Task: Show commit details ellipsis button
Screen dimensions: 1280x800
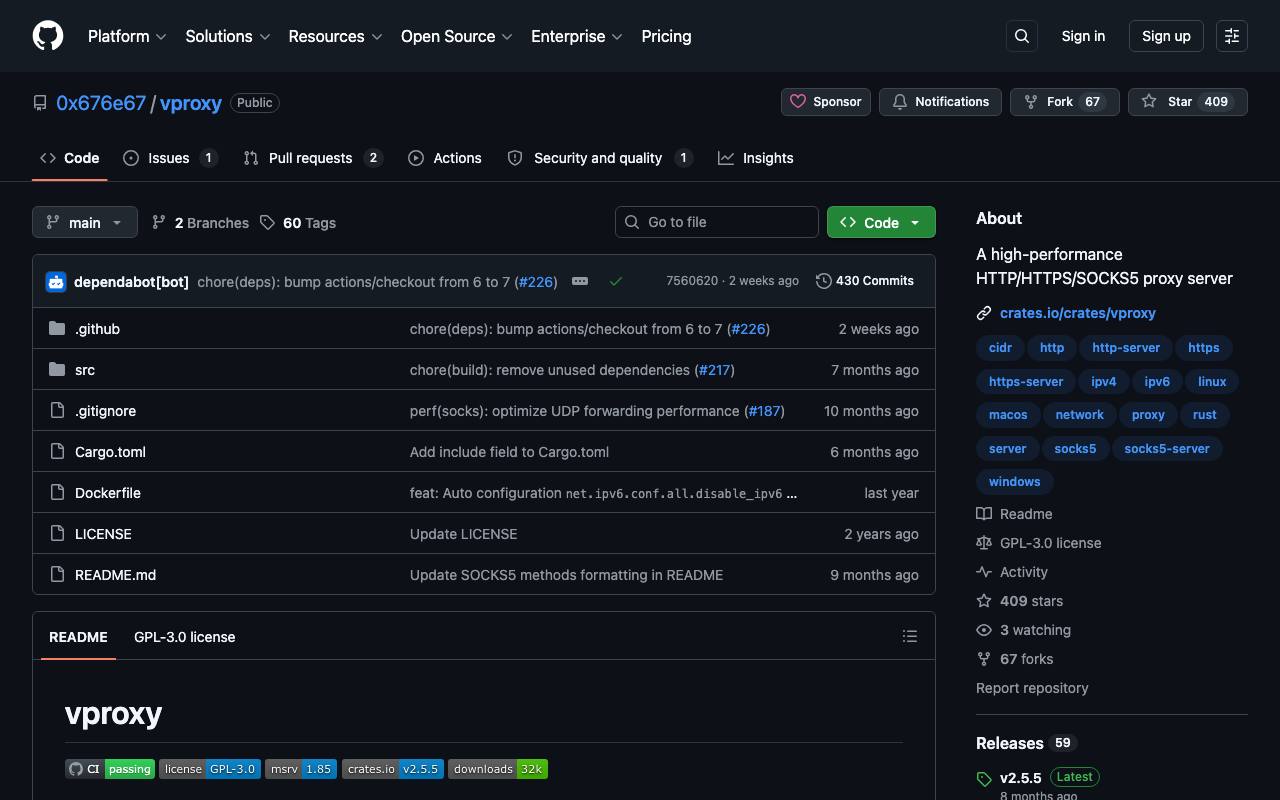Action: coord(580,281)
